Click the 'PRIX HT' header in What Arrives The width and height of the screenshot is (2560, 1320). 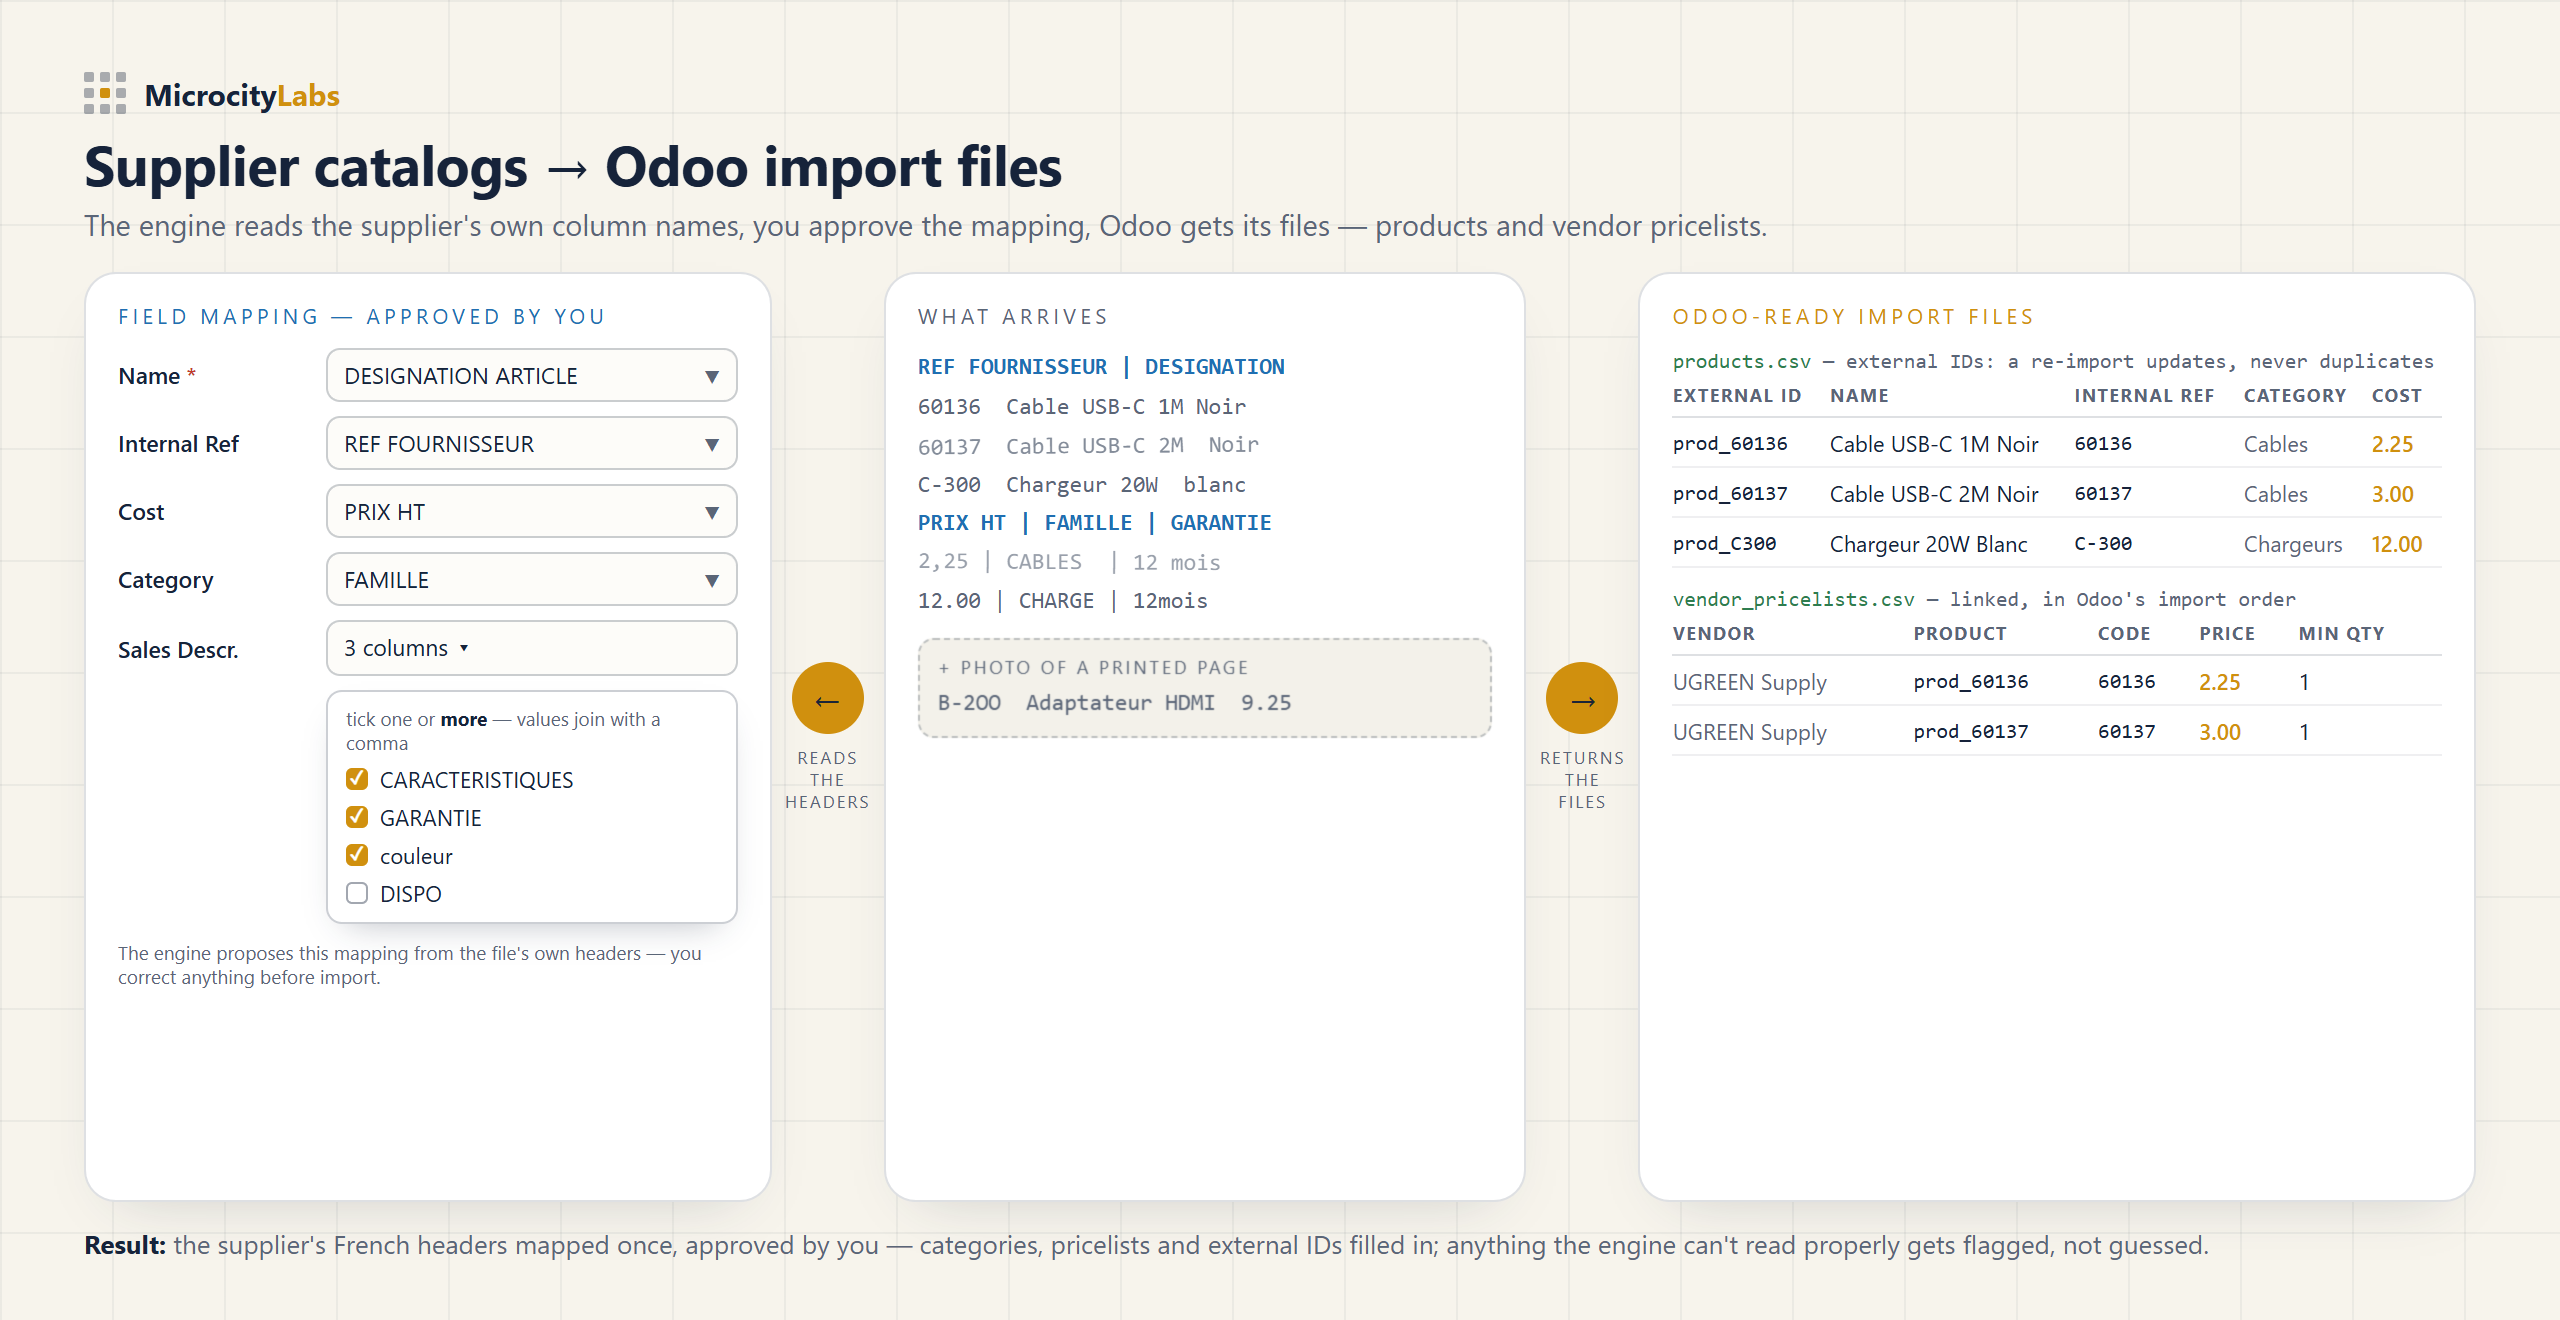(x=961, y=523)
